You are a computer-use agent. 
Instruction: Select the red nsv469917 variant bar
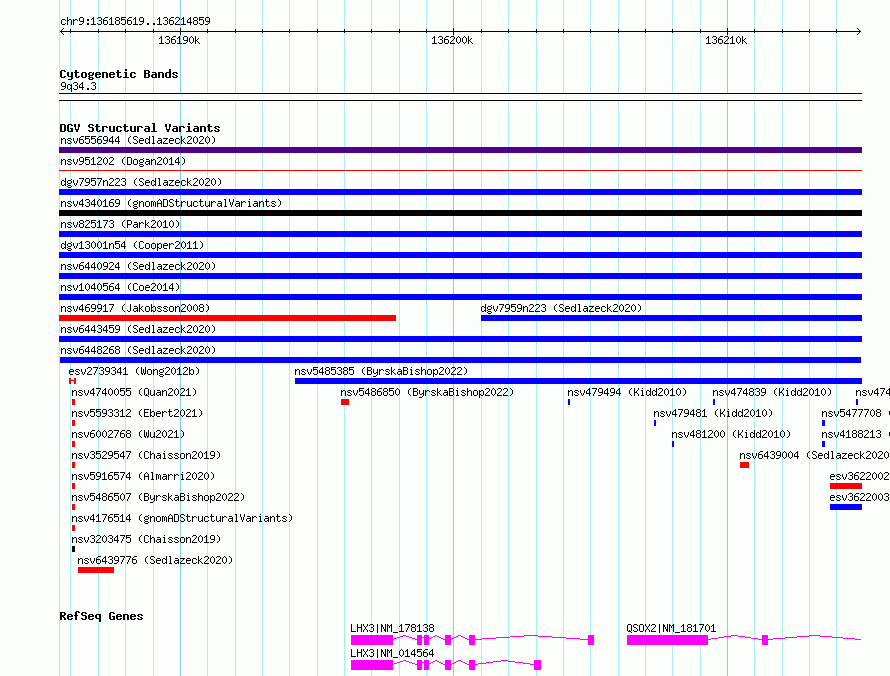(x=228, y=318)
